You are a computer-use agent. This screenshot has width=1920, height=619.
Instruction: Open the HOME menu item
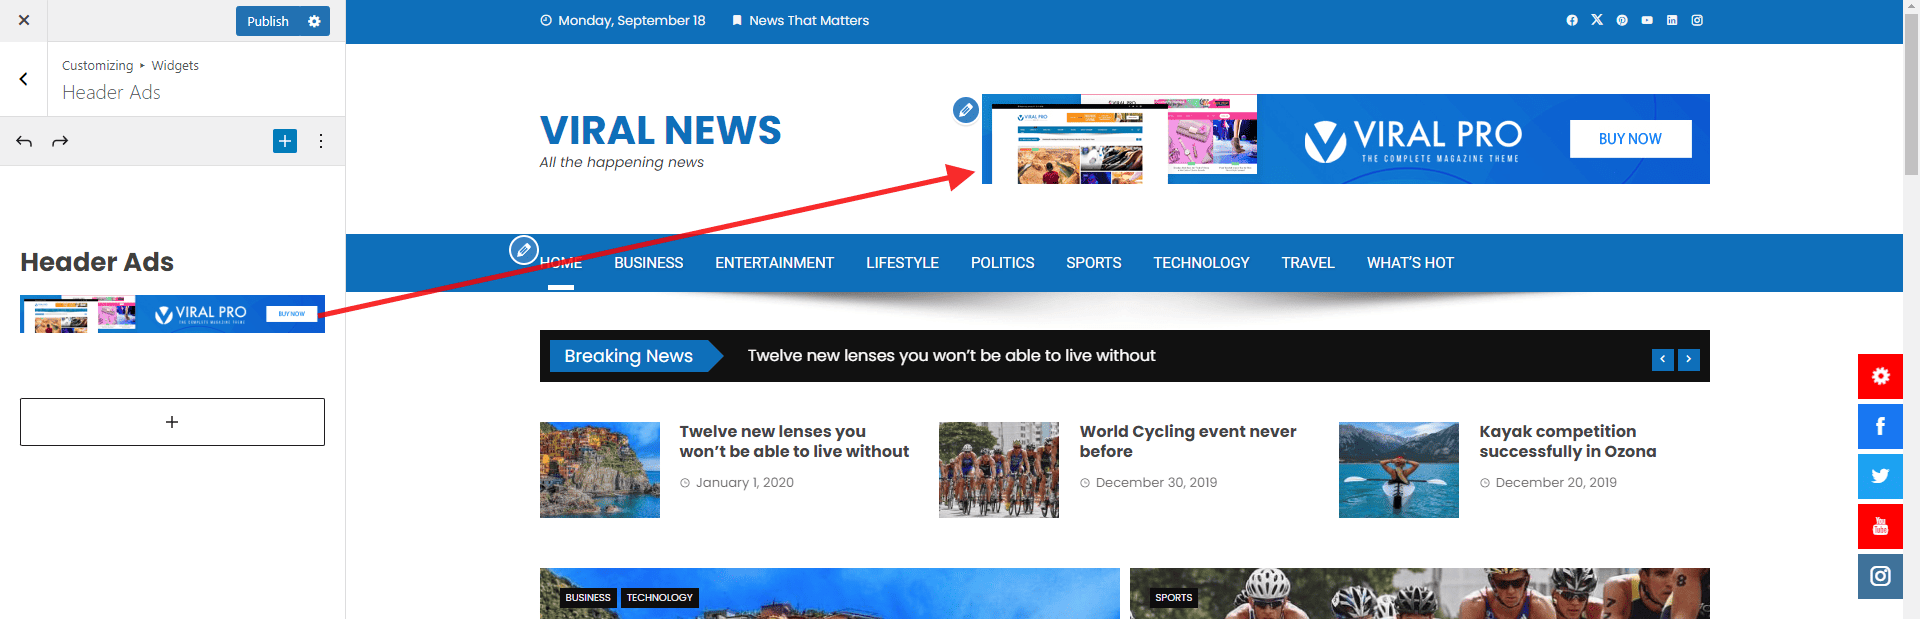(x=561, y=263)
